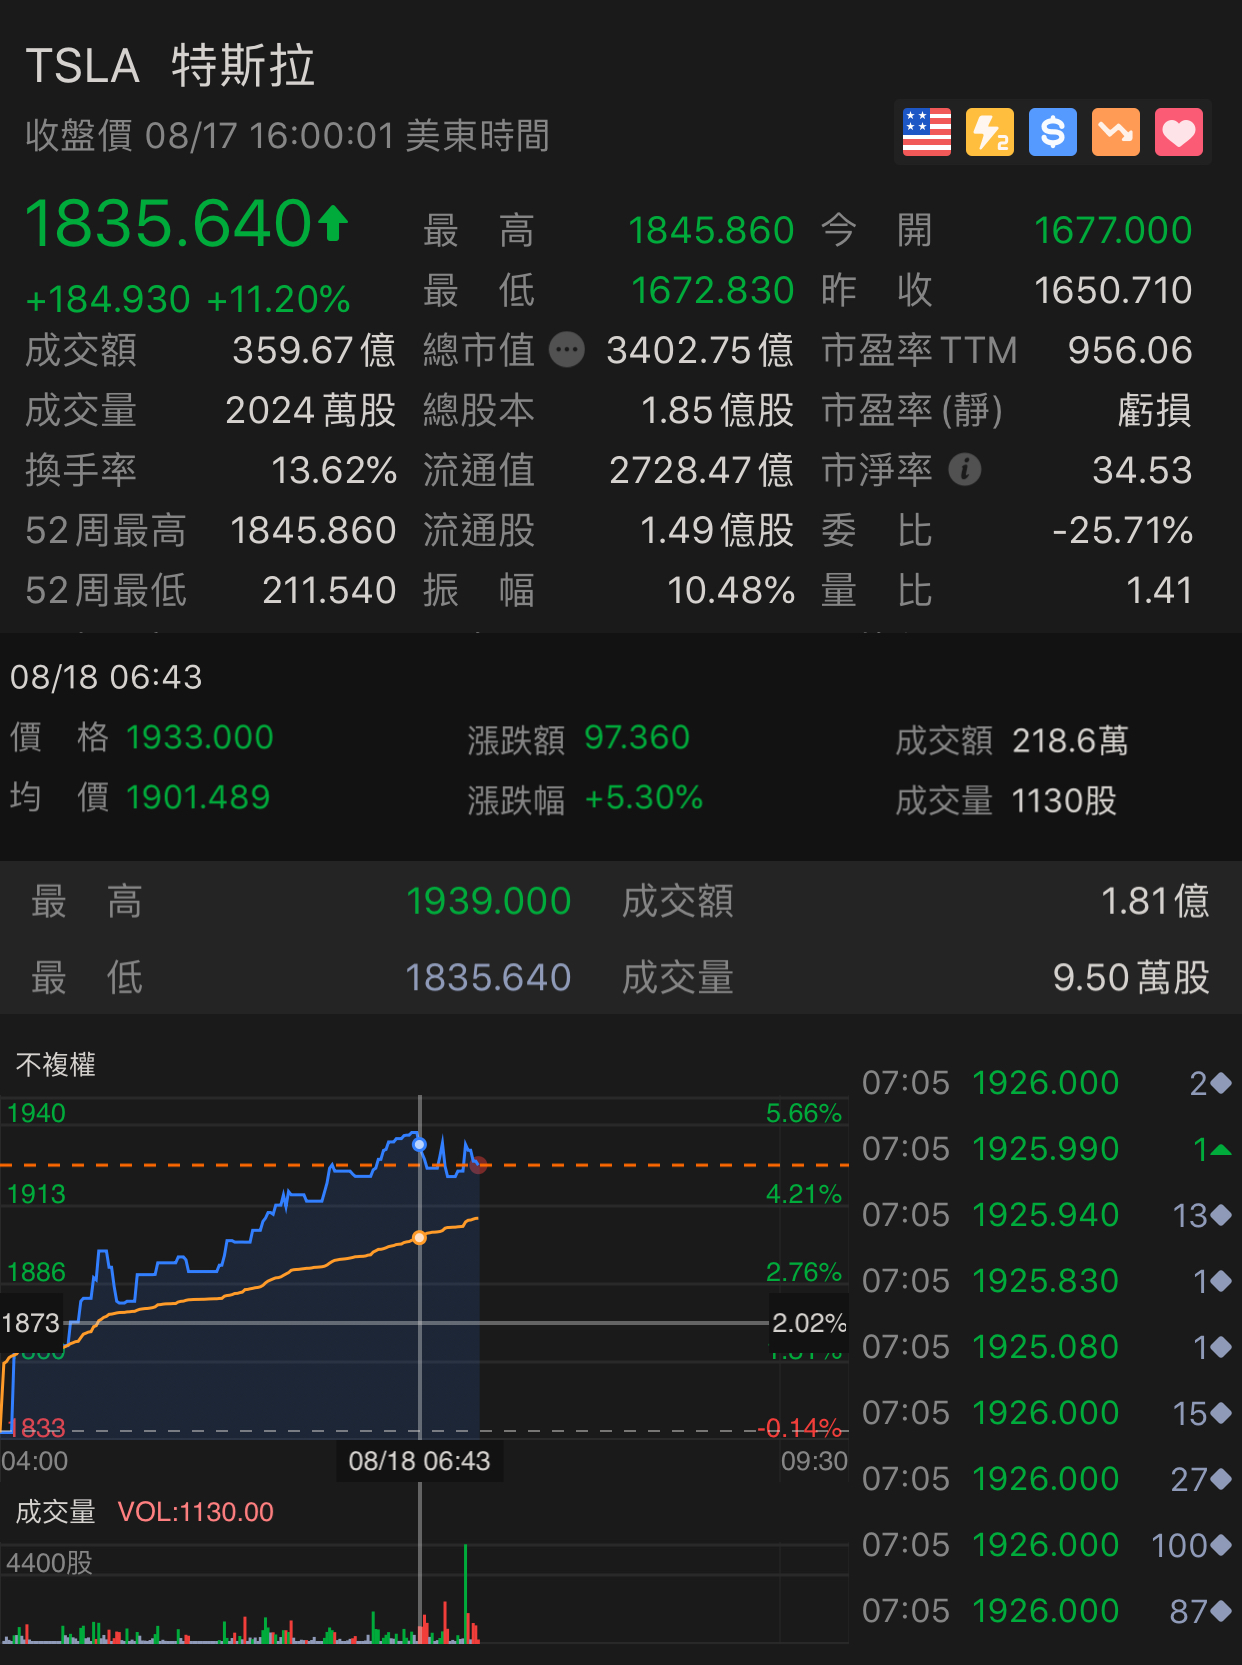This screenshot has width=1242, height=1665.
Task: Tap the 不複權 adjustment setting label
Action: coord(56,1064)
